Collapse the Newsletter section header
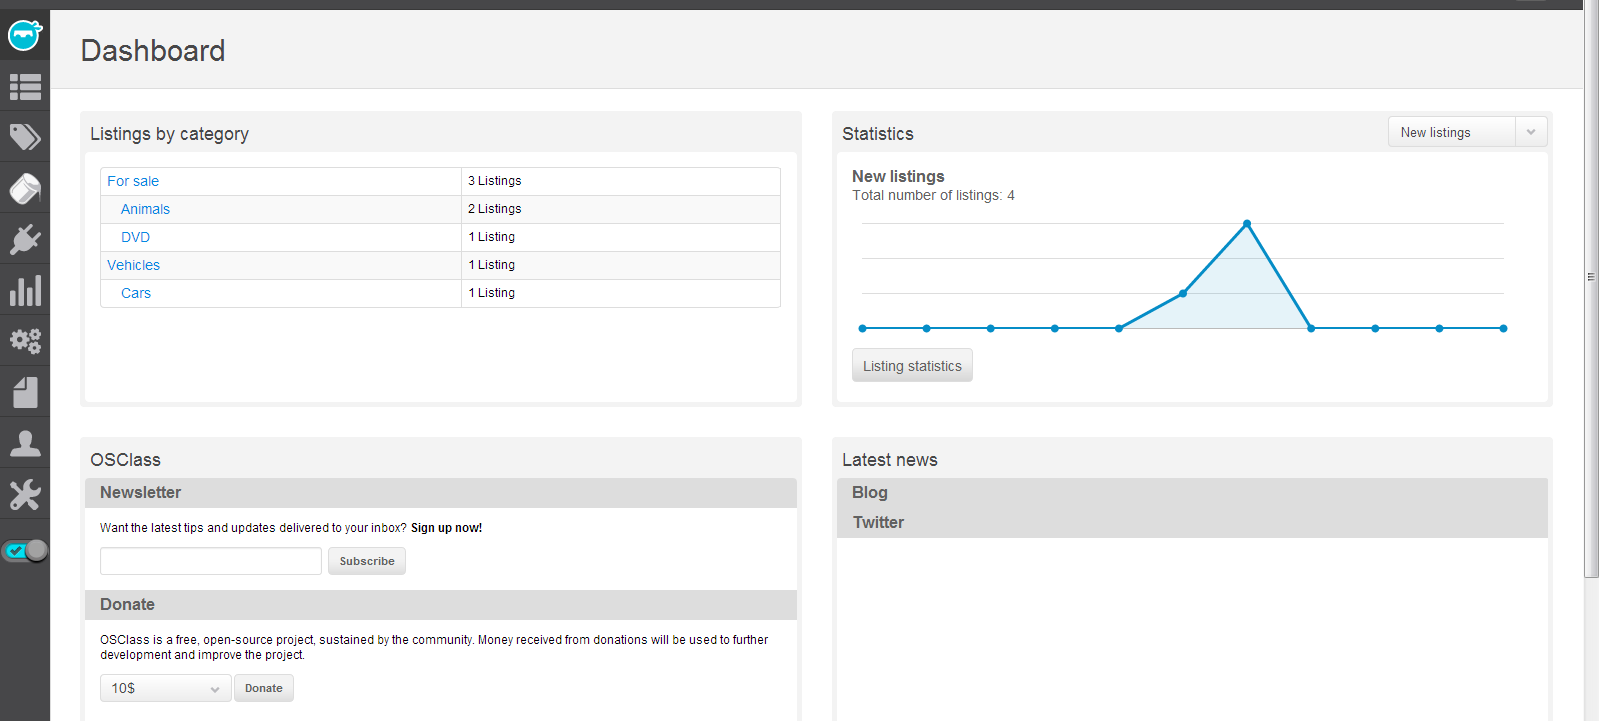Screen dimensions: 1599x721 [441, 493]
